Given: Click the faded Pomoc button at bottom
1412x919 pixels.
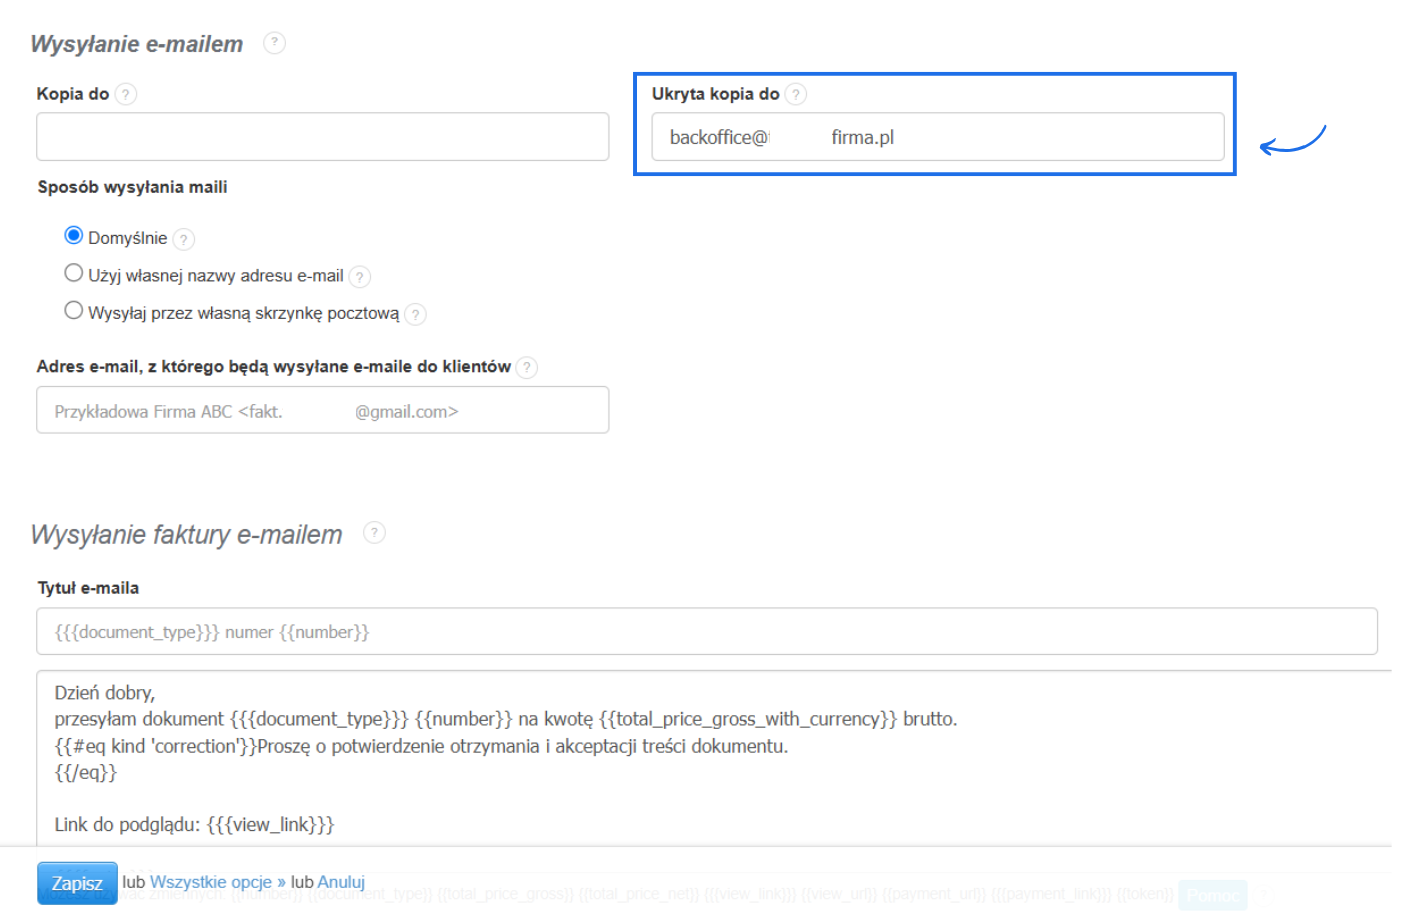Looking at the screenshot, I should click(1212, 895).
